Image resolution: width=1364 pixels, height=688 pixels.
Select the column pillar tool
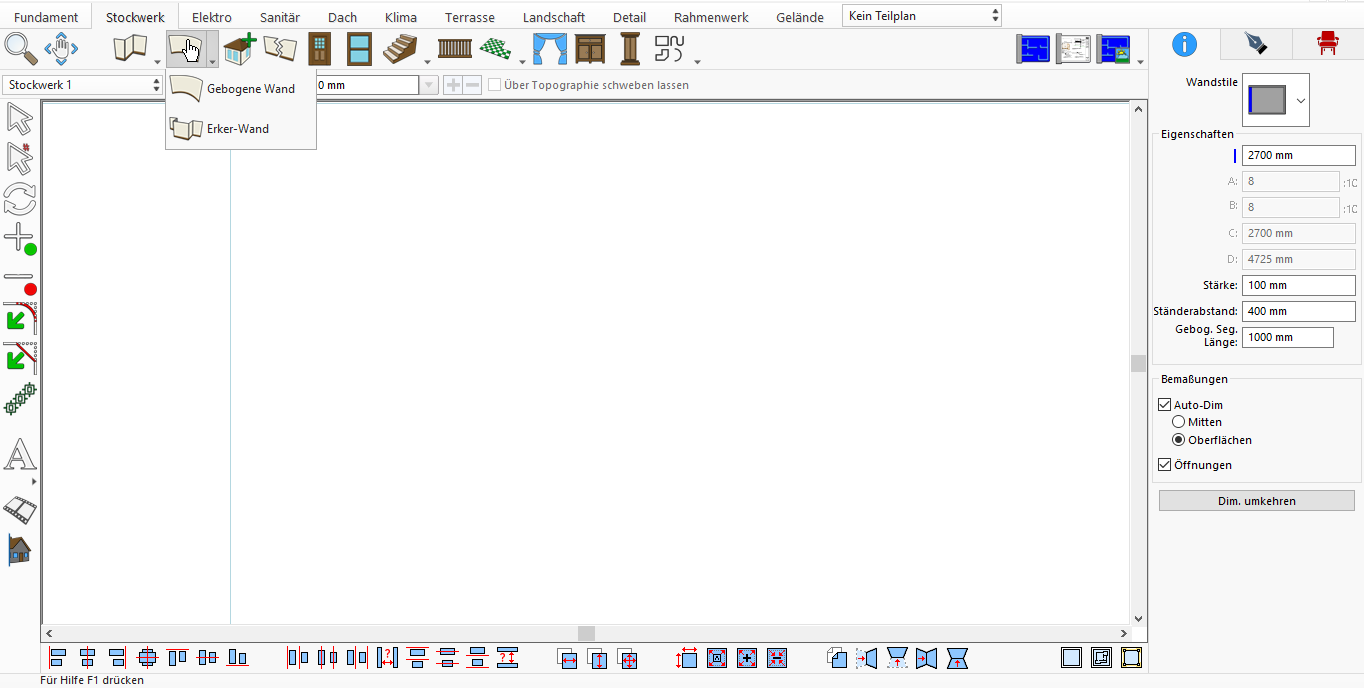[630, 48]
